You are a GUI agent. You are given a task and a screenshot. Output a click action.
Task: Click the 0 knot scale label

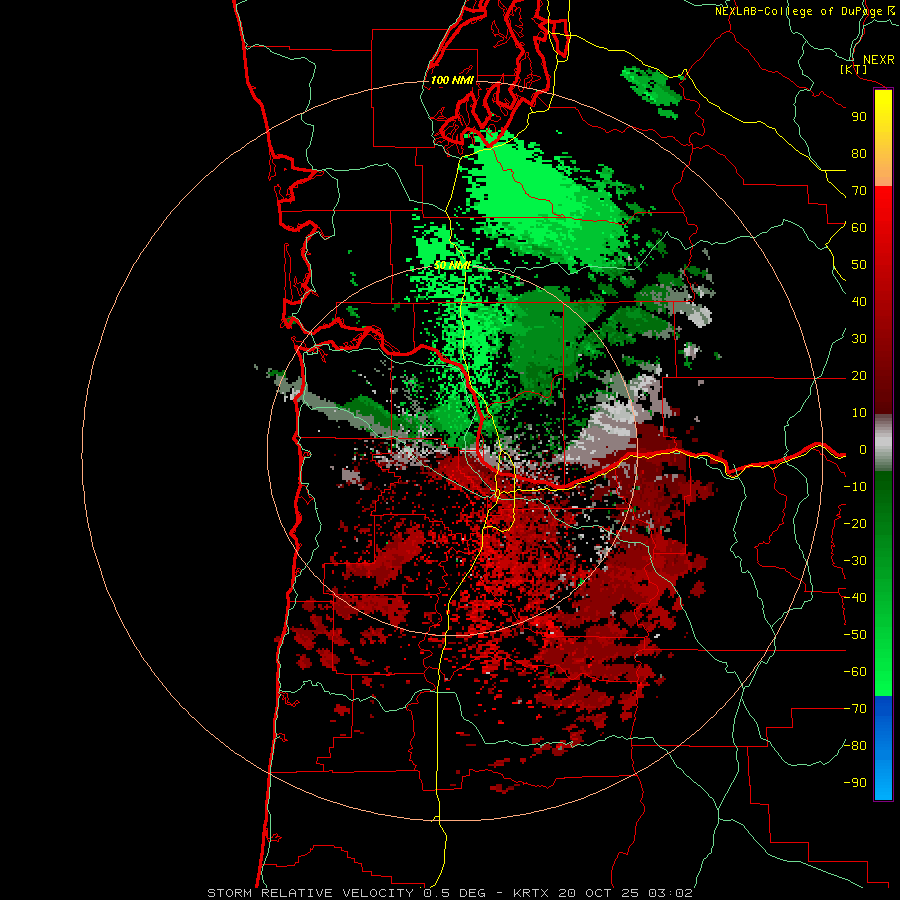point(863,450)
